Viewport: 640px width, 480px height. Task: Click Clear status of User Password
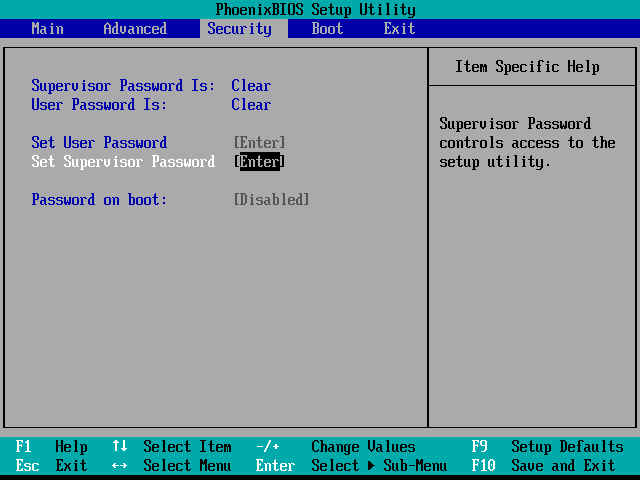(x=251, y=104)
